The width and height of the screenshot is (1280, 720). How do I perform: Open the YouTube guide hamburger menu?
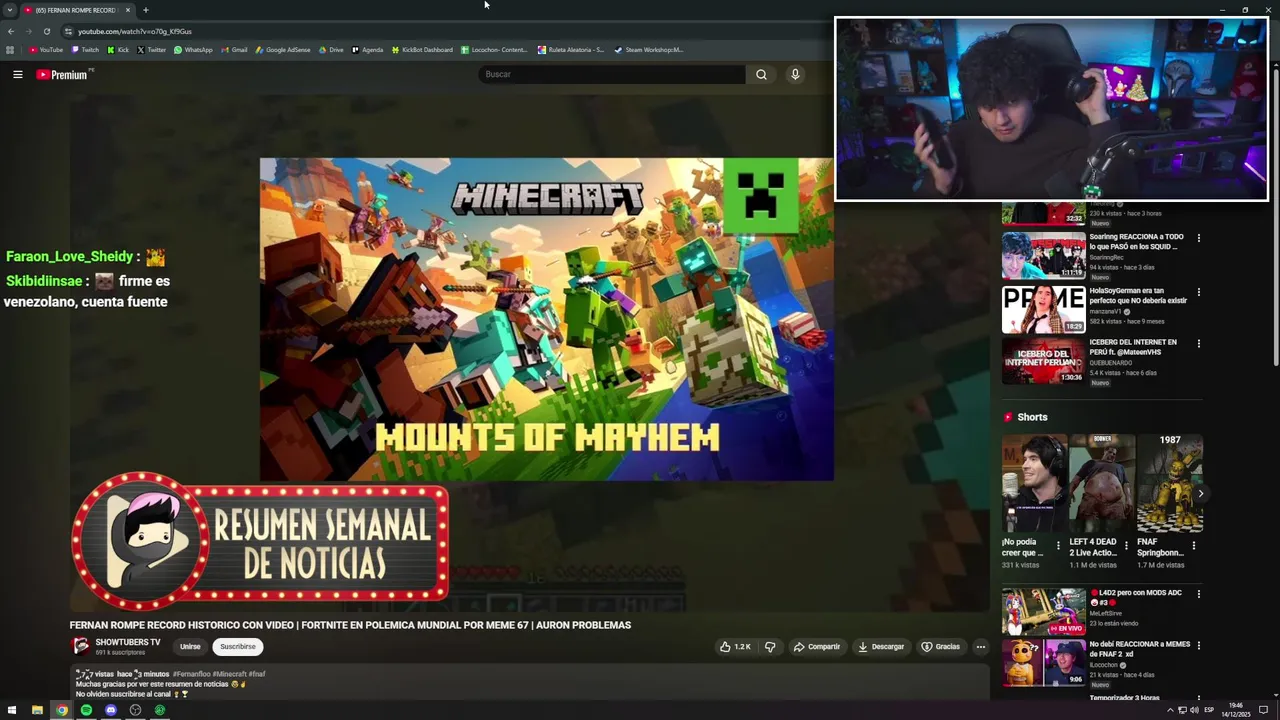(17, 74)
